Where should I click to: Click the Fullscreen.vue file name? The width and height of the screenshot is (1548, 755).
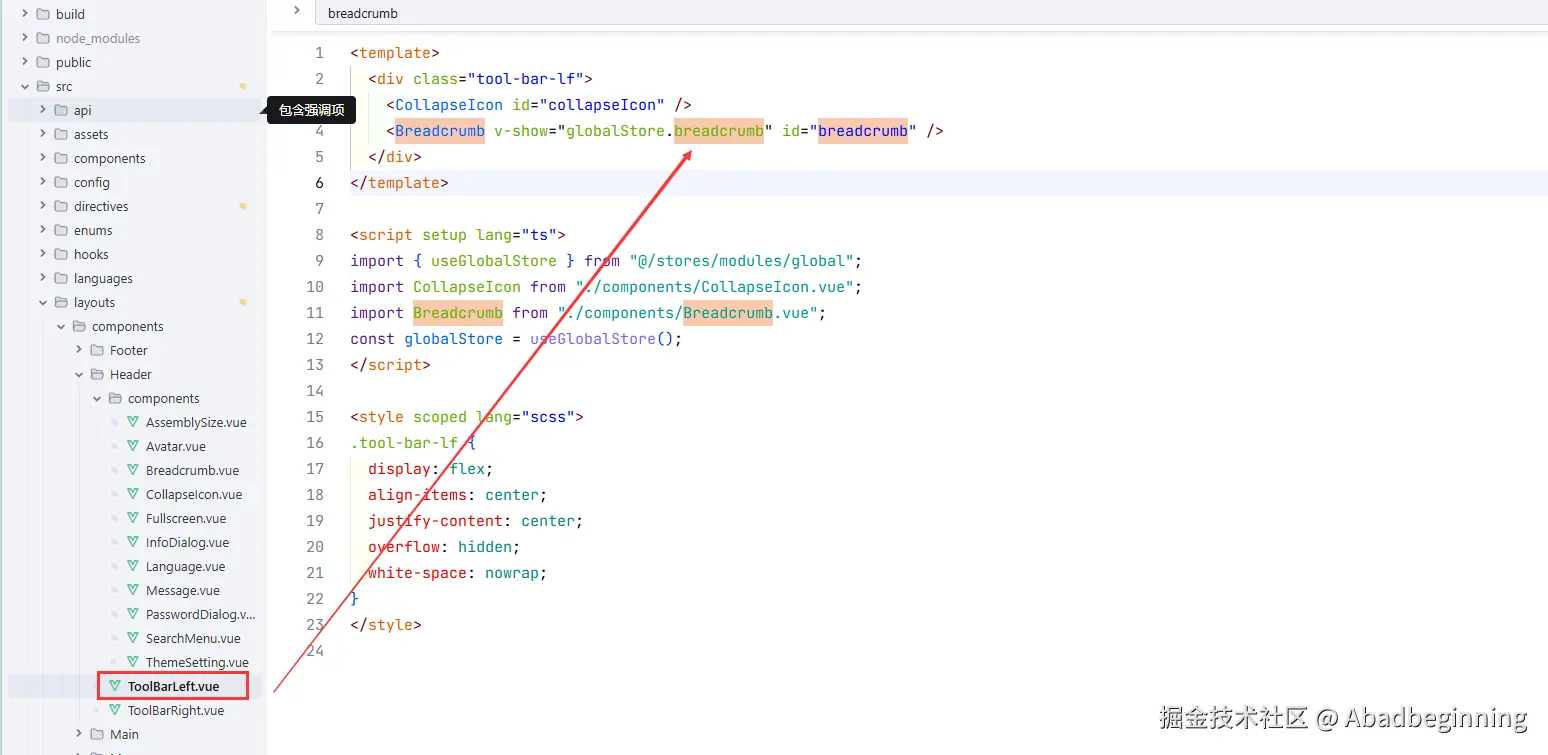186,518
